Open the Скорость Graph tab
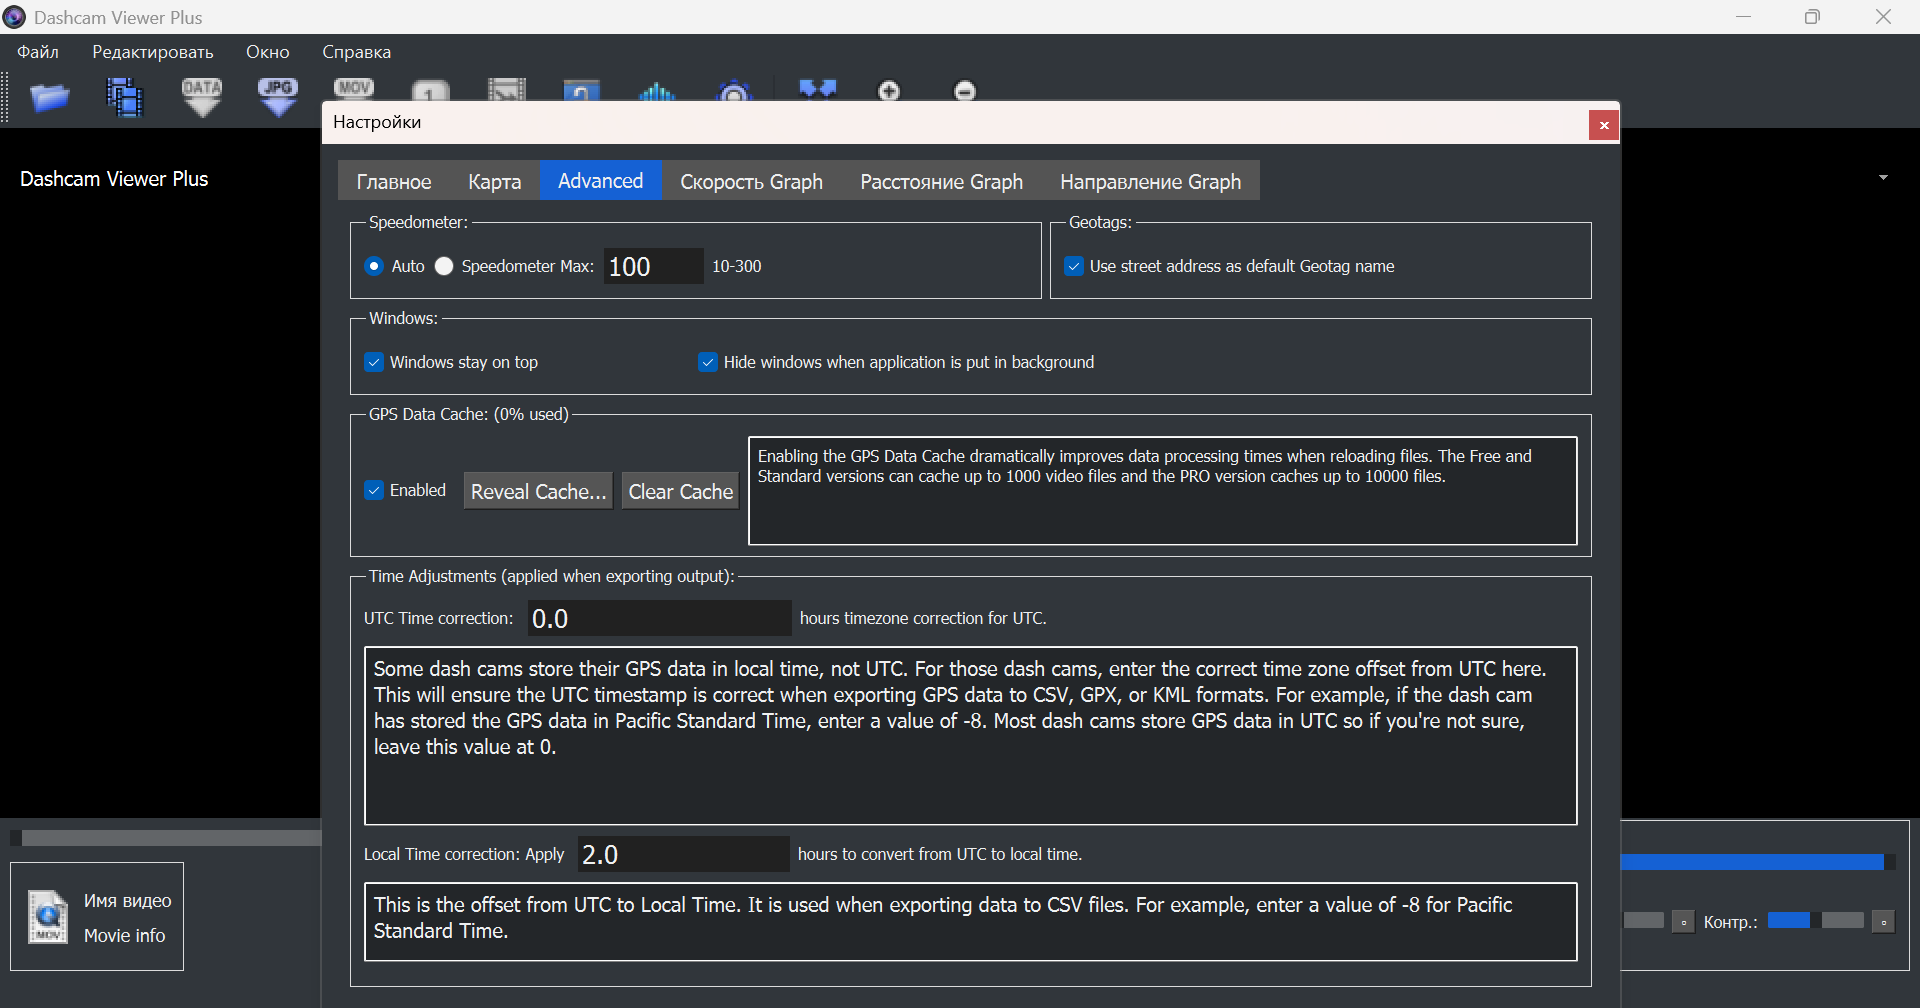 click(x=752, y=181)
